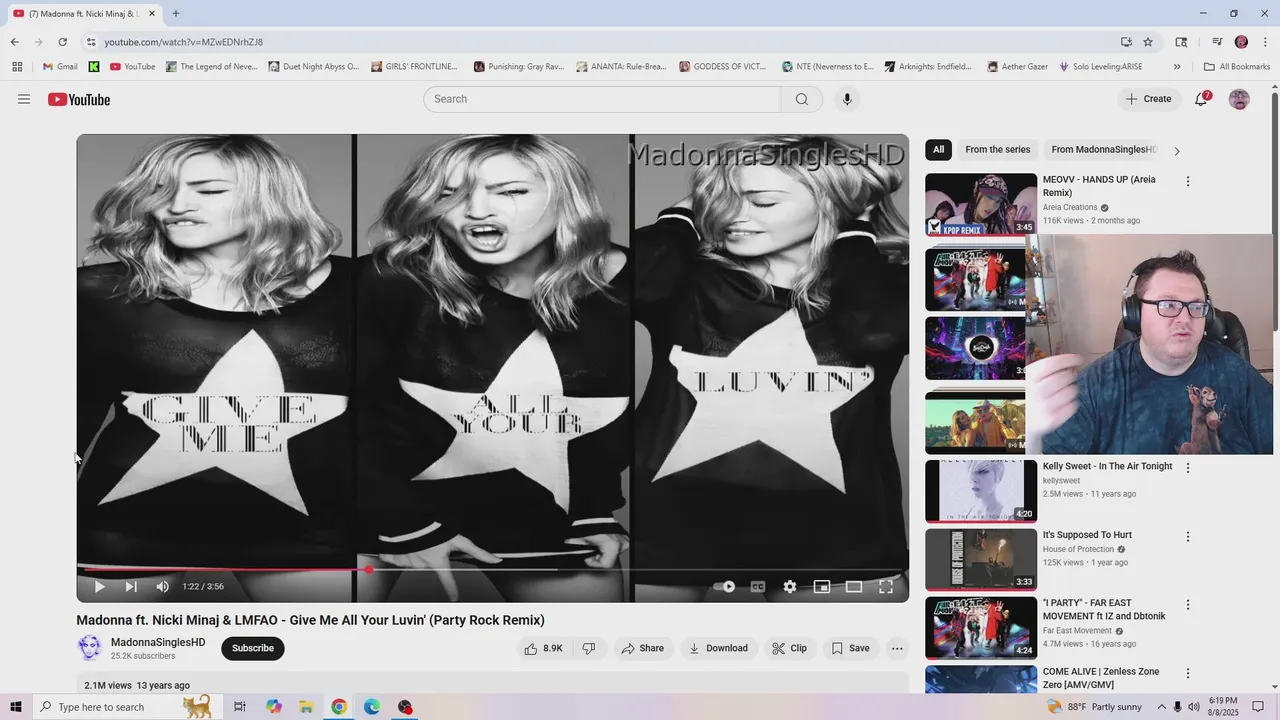Open the YouTube guide hamburger menu
The height and width of the screenshot is (720, 1280).
tap(24, 99)
